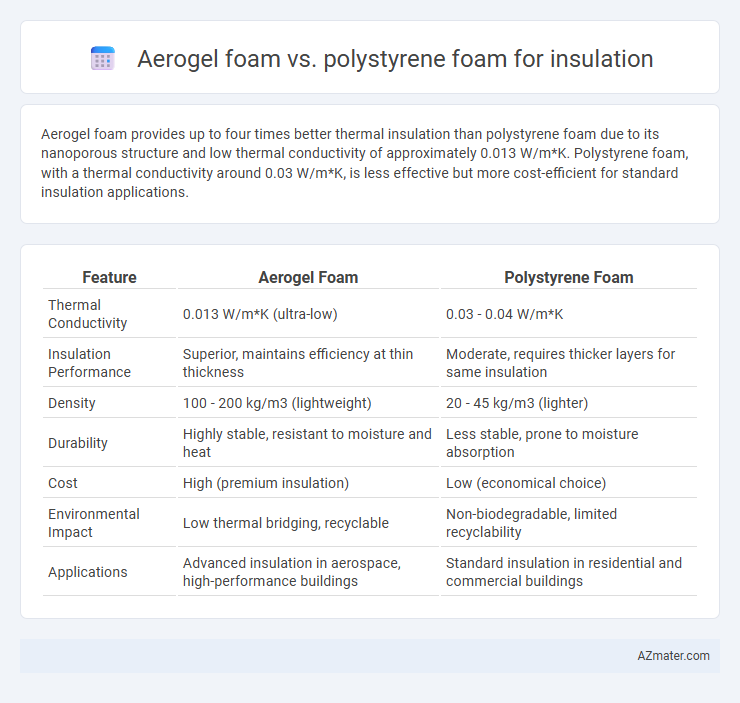Screen dimensions: 740x703
Task: Click the '0.03 - 0.04 W/m*K' cell
Action: 569,314
